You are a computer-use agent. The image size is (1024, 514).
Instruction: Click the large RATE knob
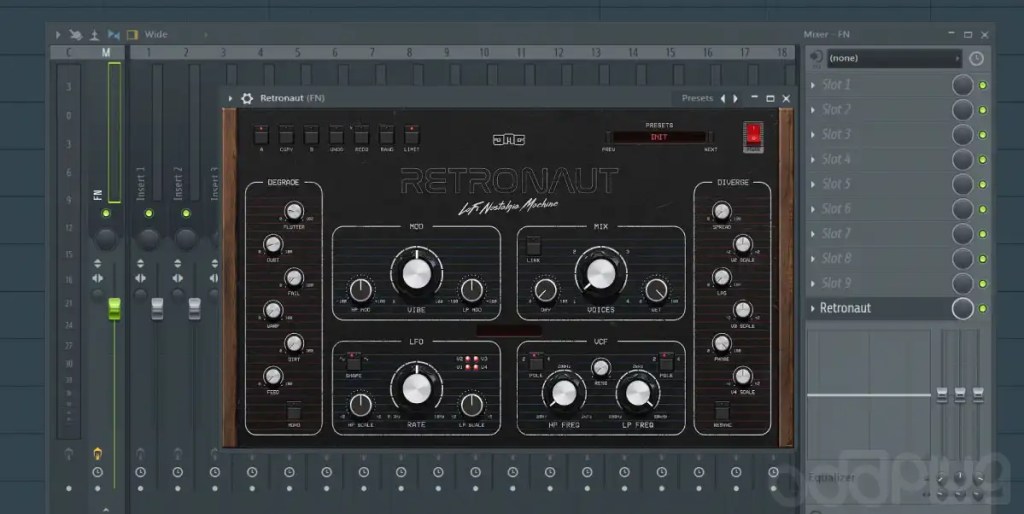coord(417,389)
